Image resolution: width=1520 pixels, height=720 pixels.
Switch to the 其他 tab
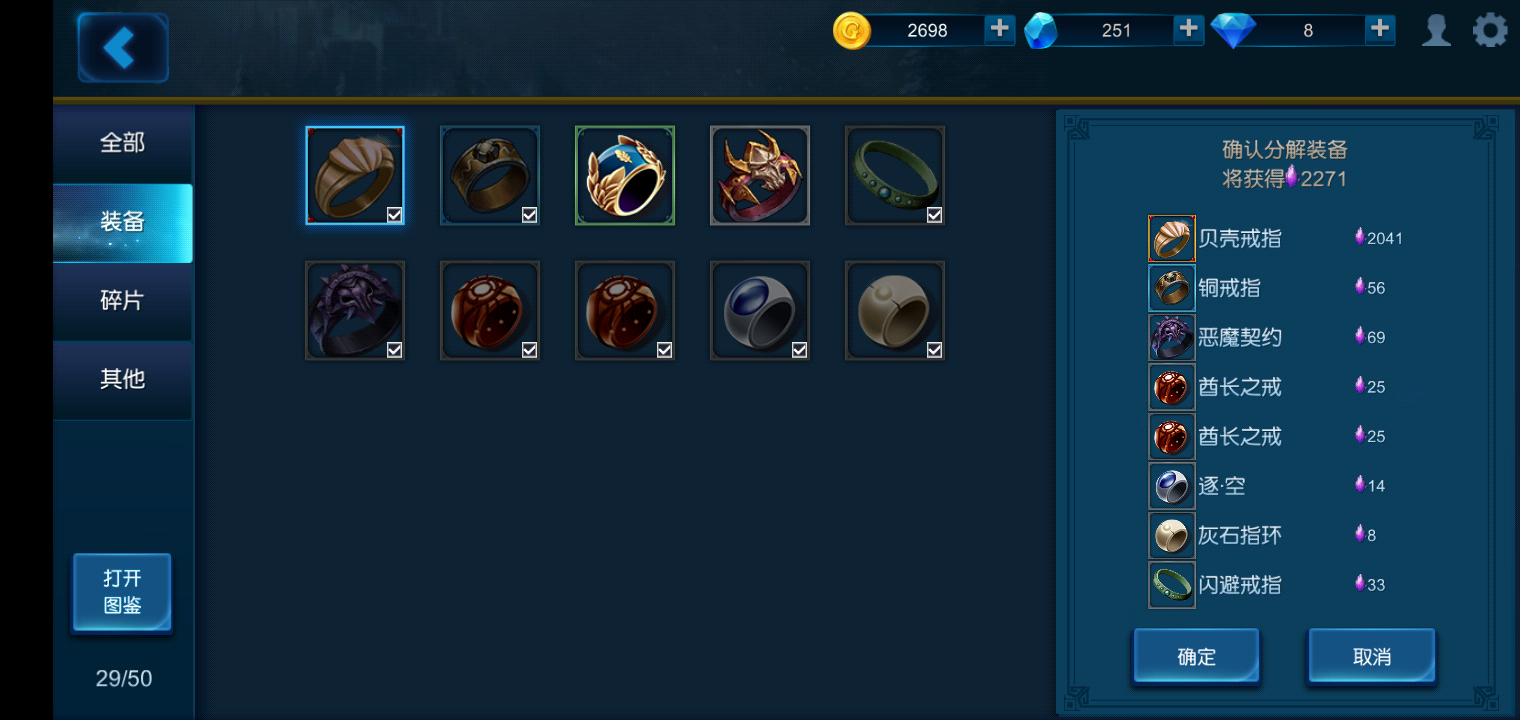click(x=123, y=379)
